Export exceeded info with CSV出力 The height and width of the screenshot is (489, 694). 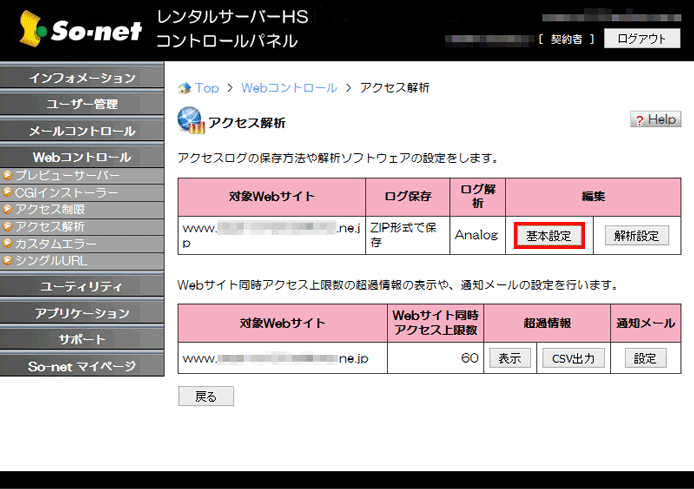point(574,358)
